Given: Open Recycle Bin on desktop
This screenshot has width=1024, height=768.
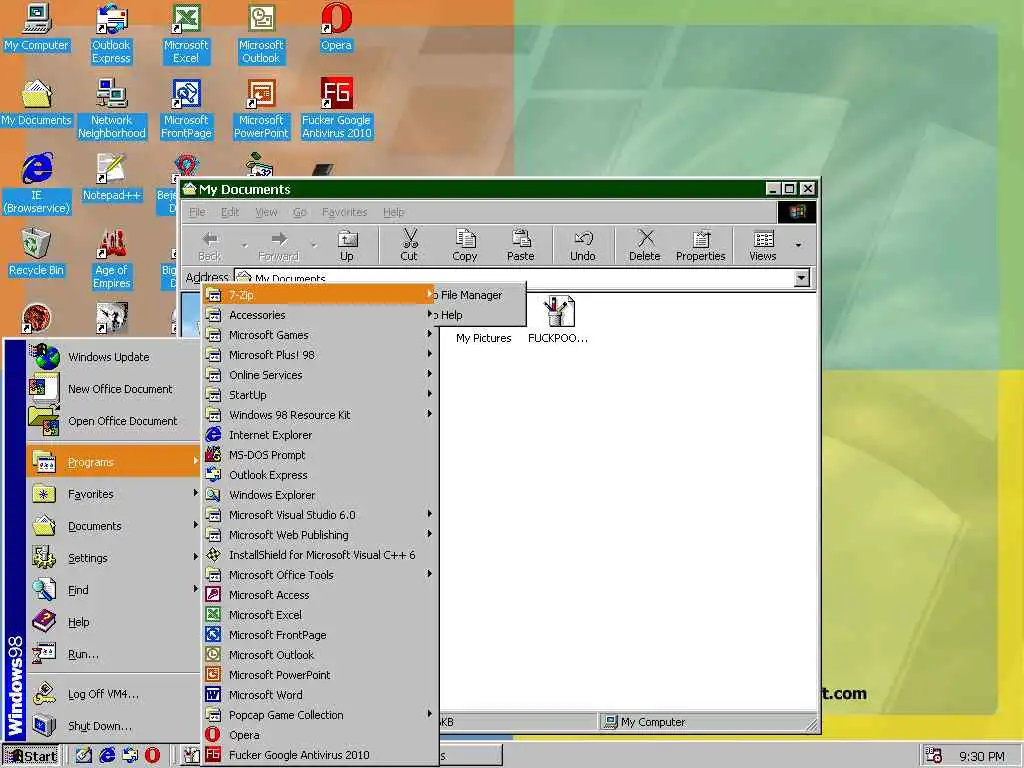Looking at the screenshot, I should [37, 253].
